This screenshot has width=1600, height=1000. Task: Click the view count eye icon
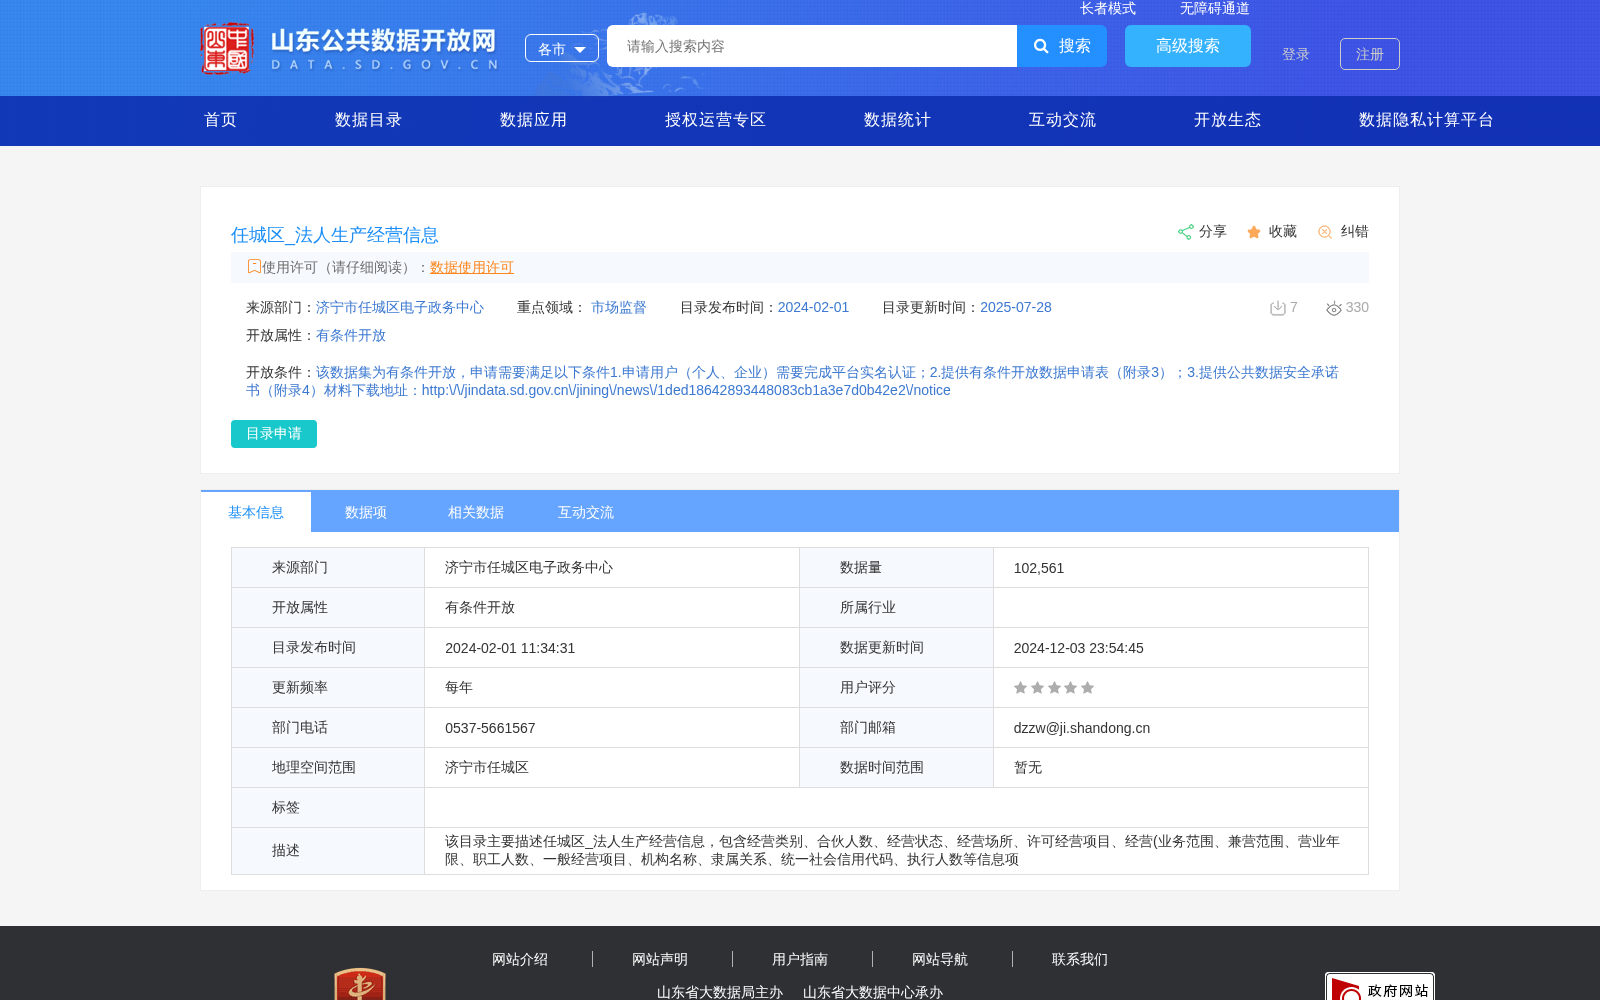(1333, 308)
